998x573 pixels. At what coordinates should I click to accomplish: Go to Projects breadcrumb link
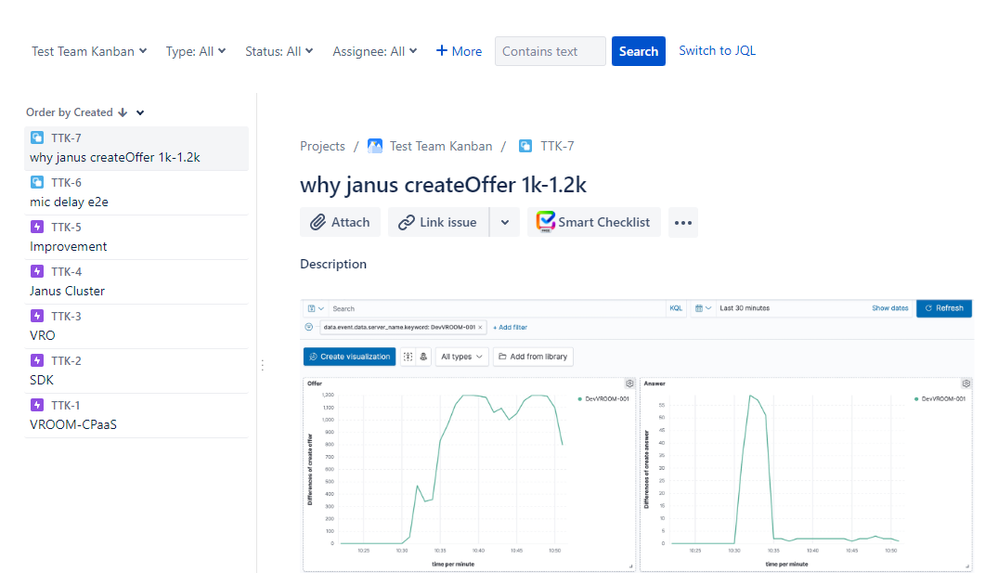point(322,146)
